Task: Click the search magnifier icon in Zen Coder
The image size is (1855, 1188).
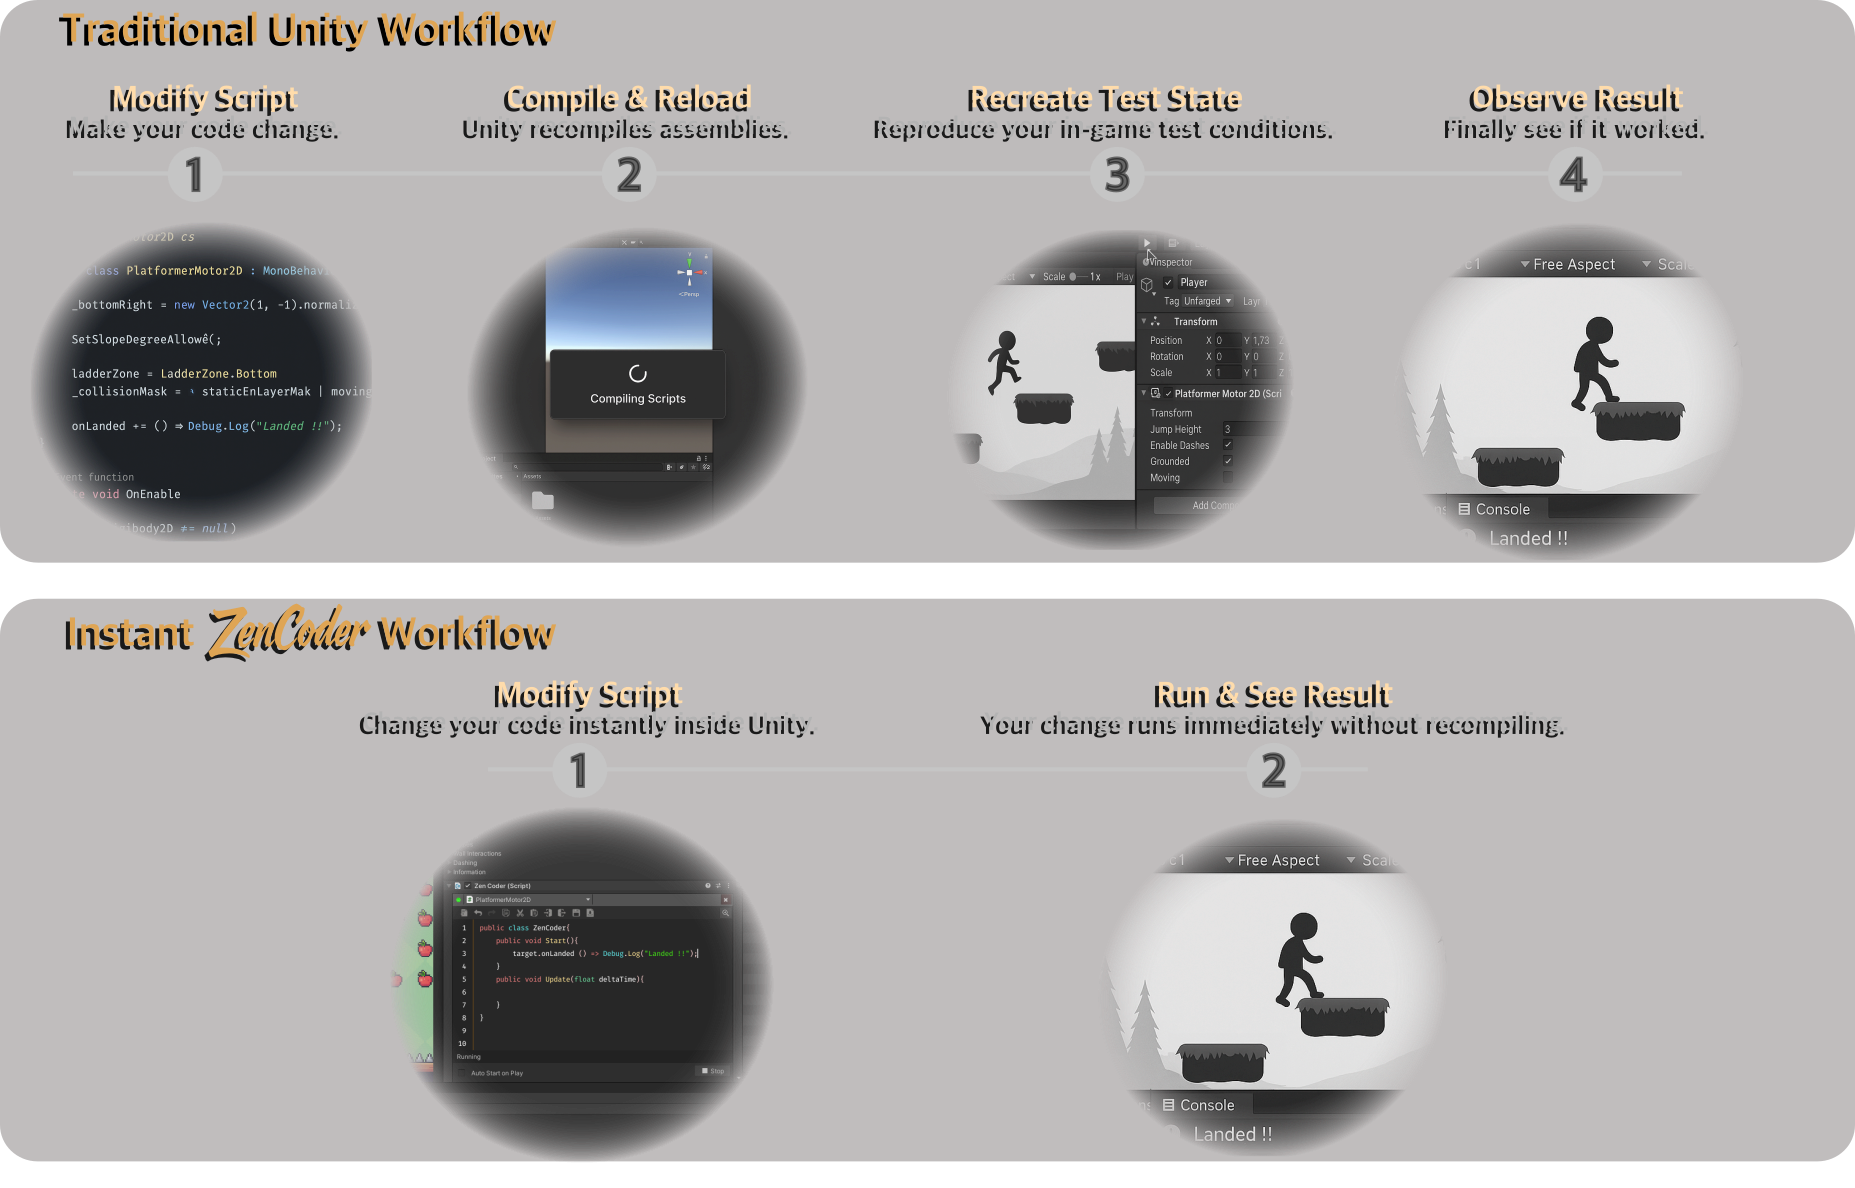Action: (725, 913)
